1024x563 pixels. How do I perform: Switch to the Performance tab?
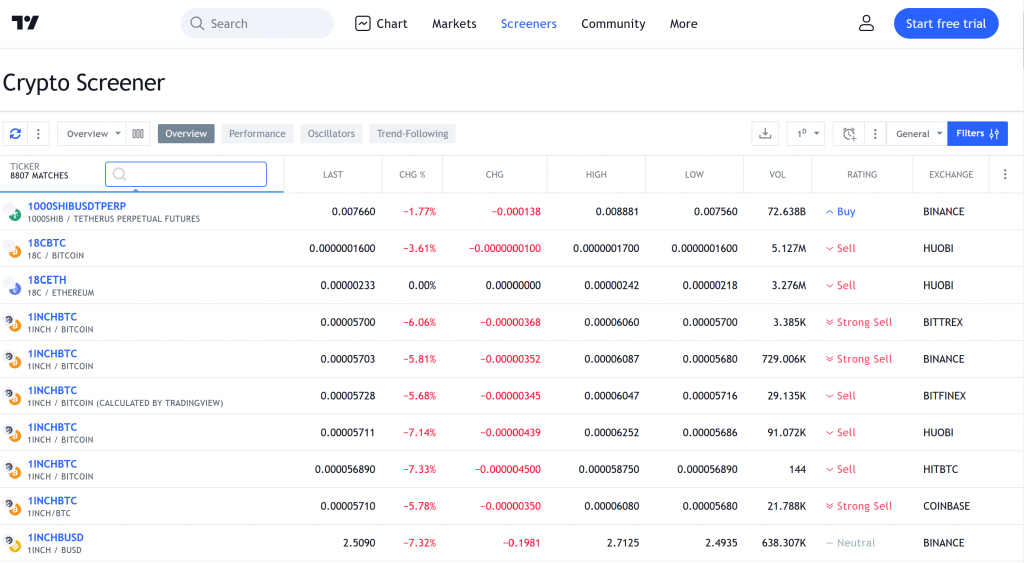257,133
